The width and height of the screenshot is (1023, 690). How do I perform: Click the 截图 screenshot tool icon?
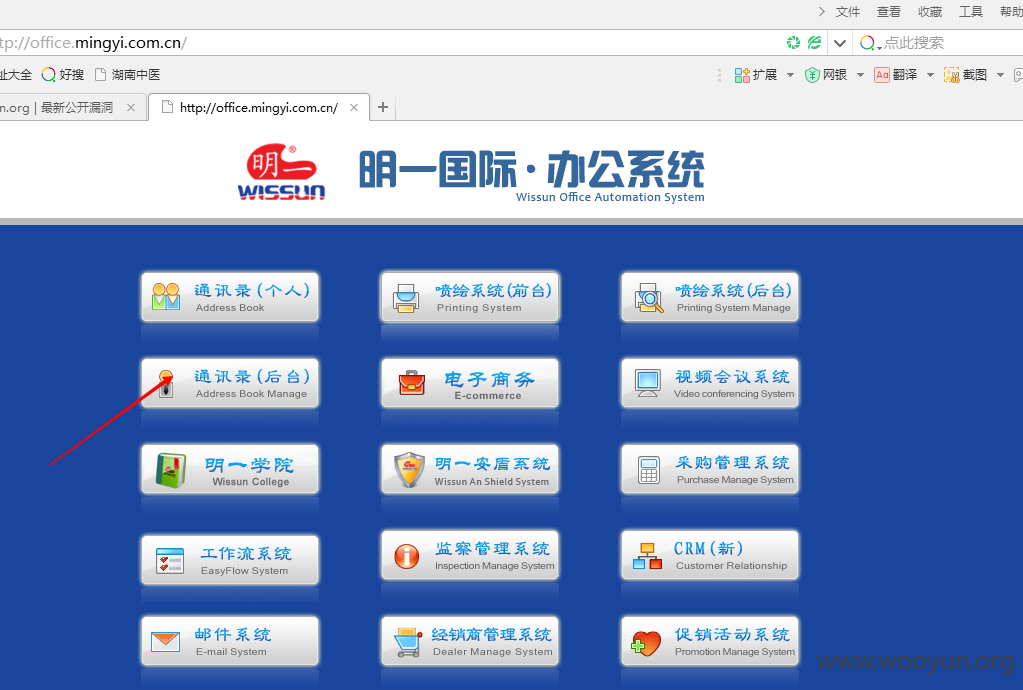coord(952,75)
